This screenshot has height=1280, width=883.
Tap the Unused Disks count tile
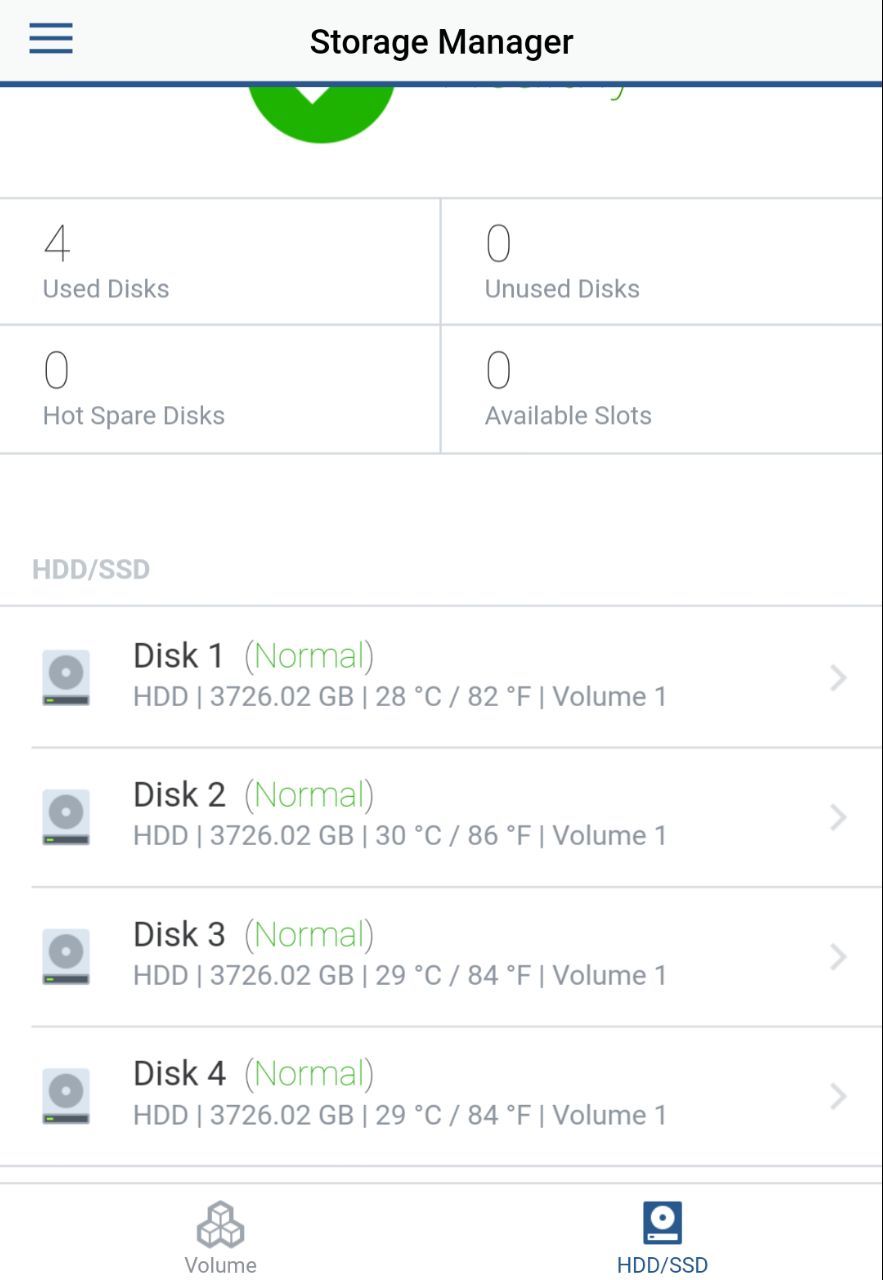[662, 262]
